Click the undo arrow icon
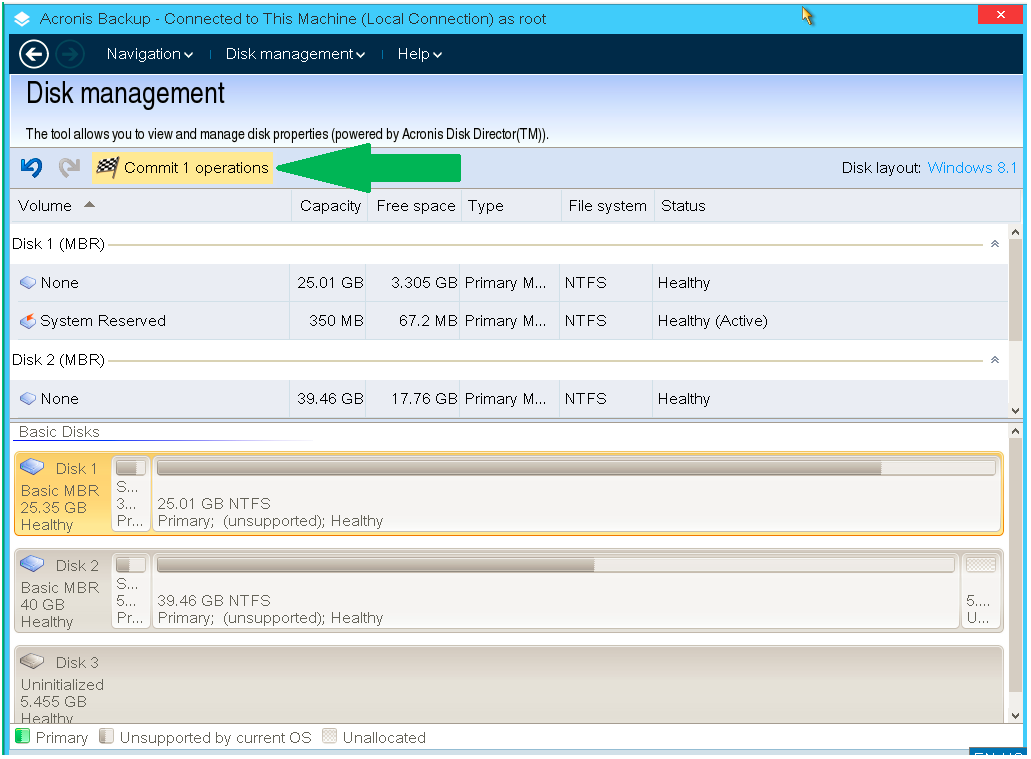1031x759 pixels. [31, 168]
